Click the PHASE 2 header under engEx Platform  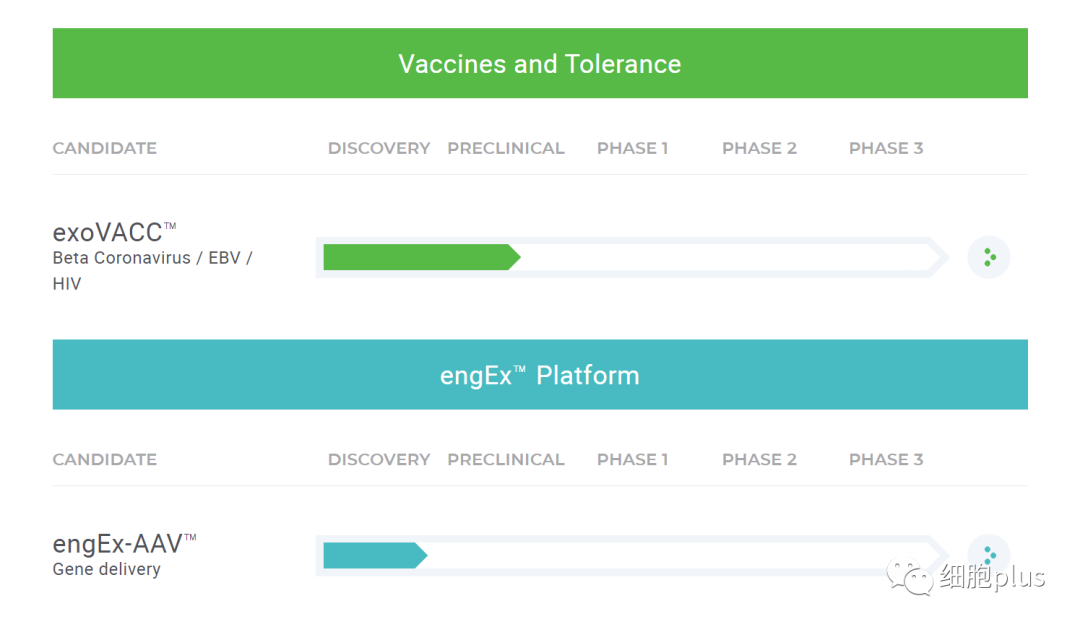[759, 460]
